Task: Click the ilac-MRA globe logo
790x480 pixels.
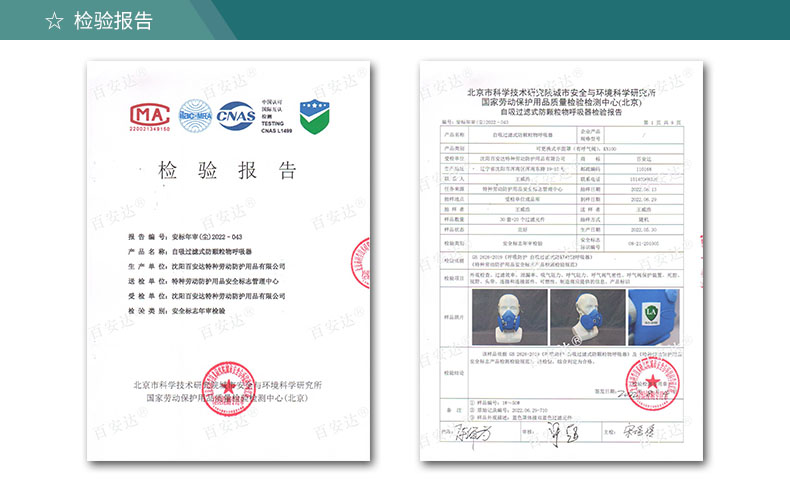Action: pyautogui.click(x=195, y=116)
